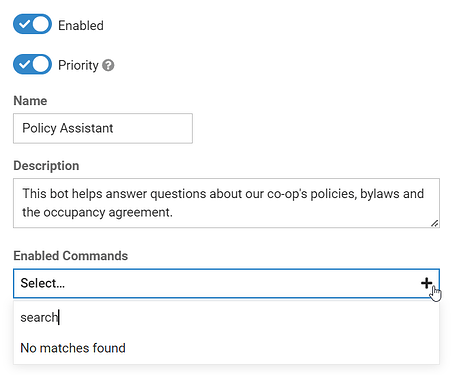Image resolution: width=456 pixels, height=375 pixels.
Task: Click the 'Name' field label
Action: point(30,101)
